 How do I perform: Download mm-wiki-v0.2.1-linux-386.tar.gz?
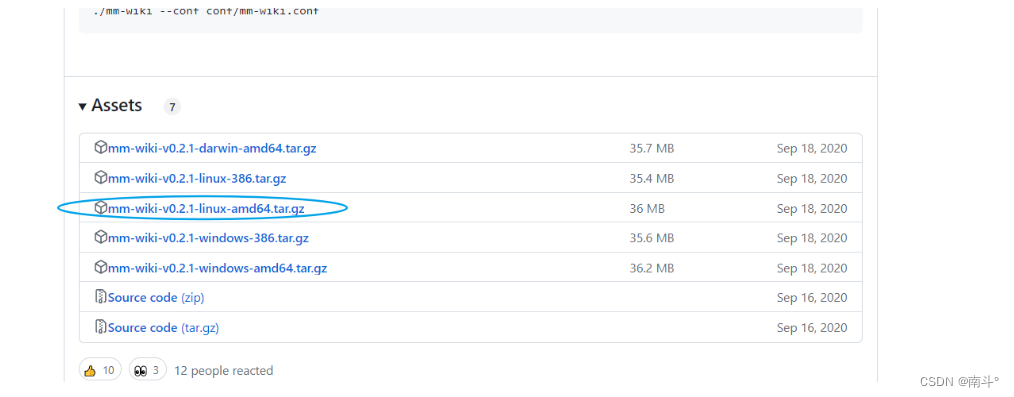pyautogui.click(x=197, y=178)
